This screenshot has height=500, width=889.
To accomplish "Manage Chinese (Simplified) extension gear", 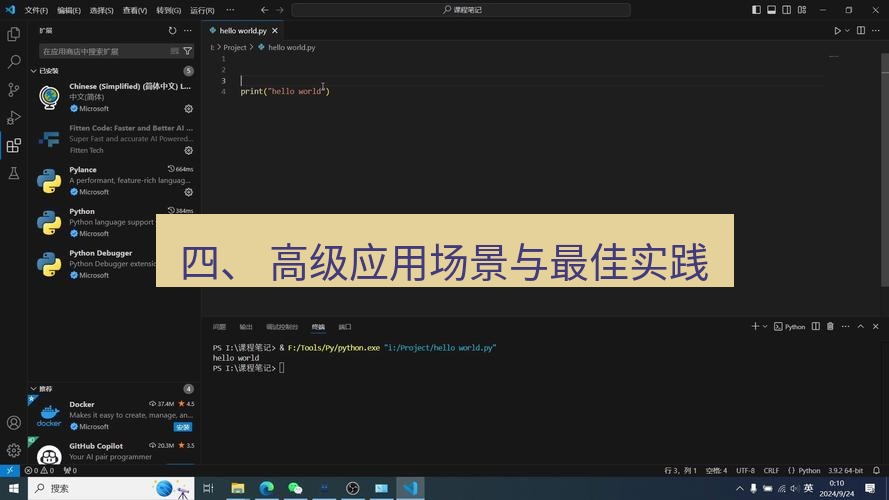I will point(189,109).
